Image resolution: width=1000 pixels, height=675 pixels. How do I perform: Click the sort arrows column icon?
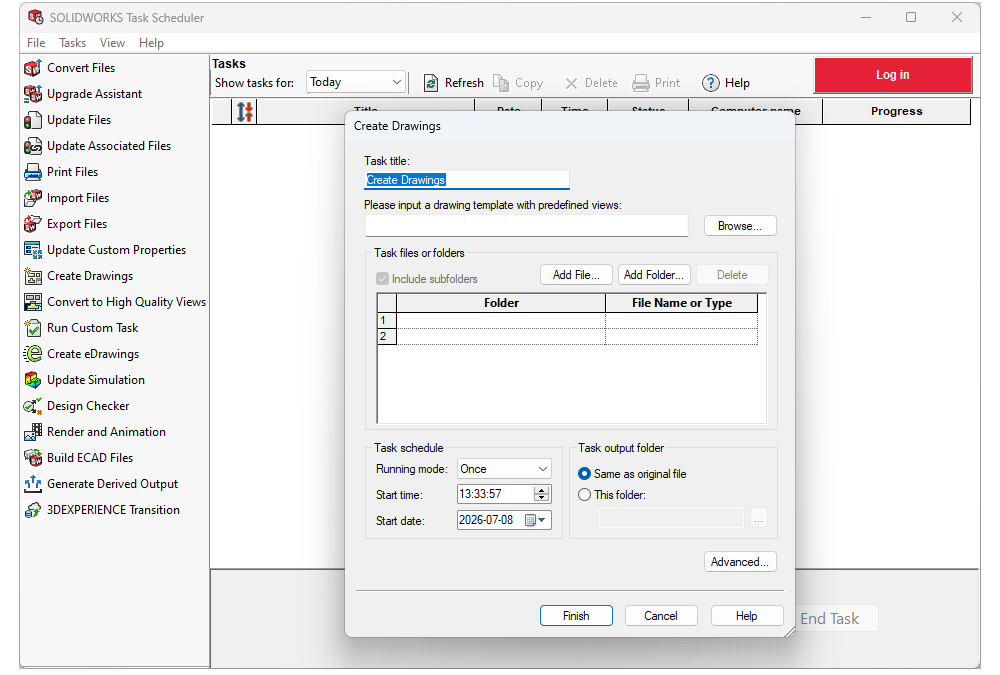[x=245, y=112]
